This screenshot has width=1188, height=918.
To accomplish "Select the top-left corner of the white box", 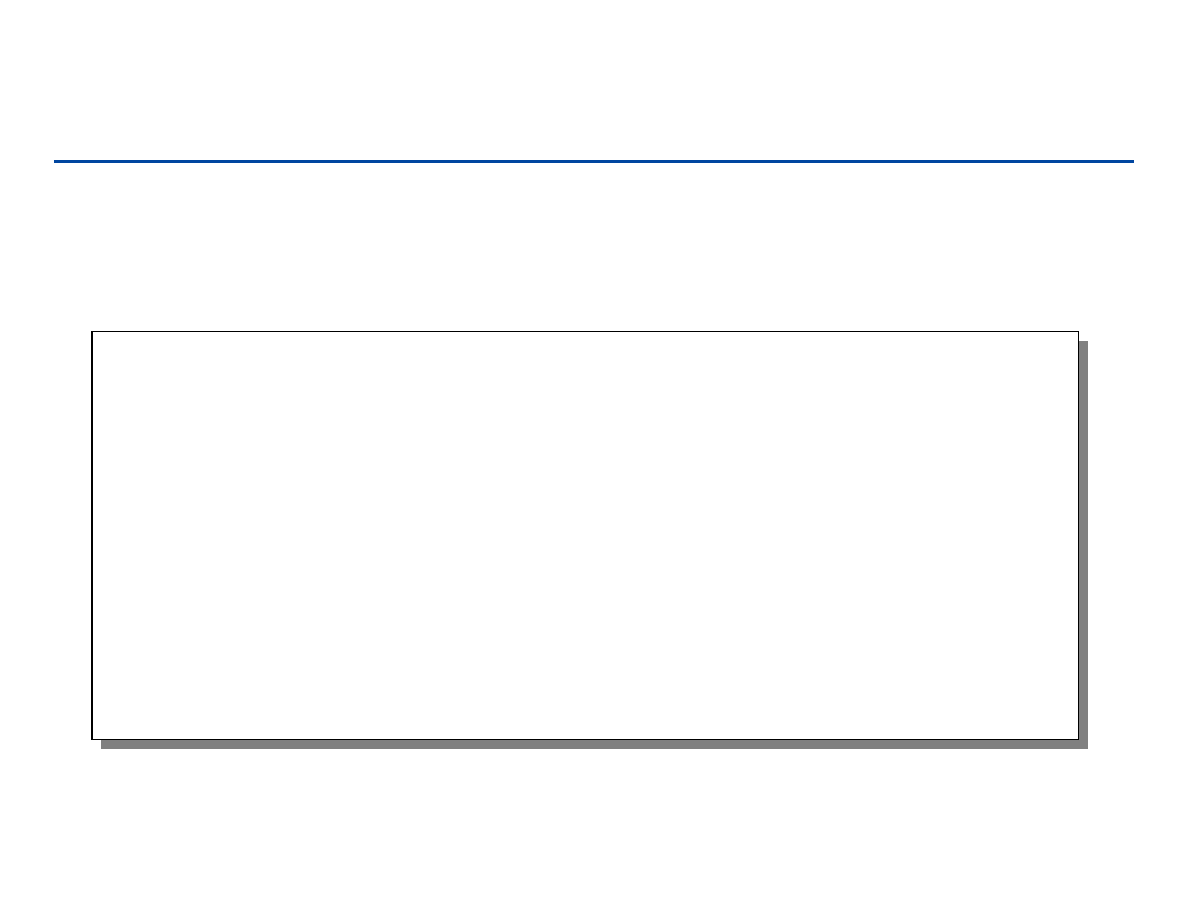I will coord(92,332).
